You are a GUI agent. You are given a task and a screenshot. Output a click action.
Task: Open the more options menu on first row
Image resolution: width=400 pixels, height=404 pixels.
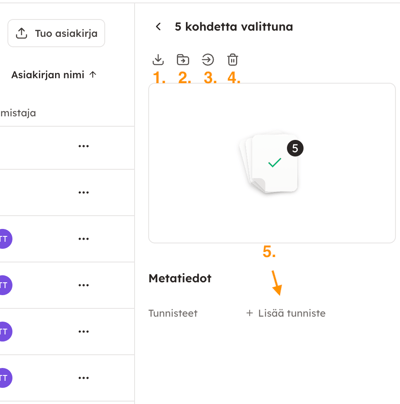83,146
